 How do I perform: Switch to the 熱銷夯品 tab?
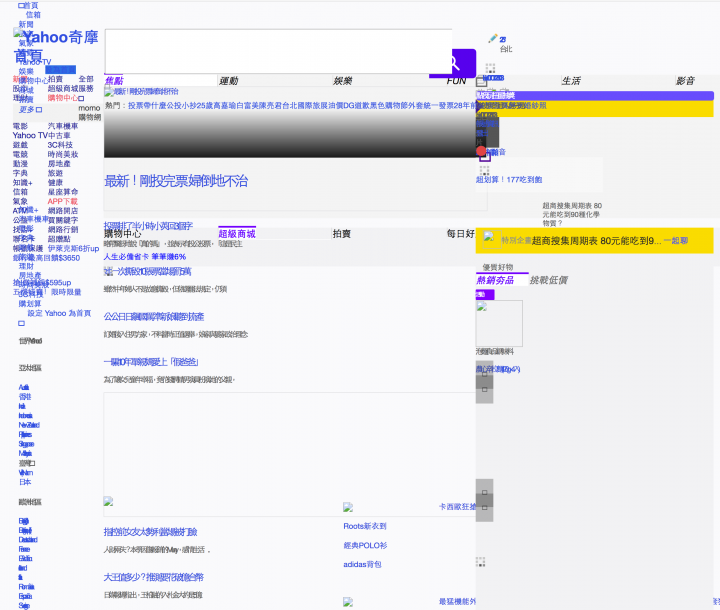[x=495, y=280]
